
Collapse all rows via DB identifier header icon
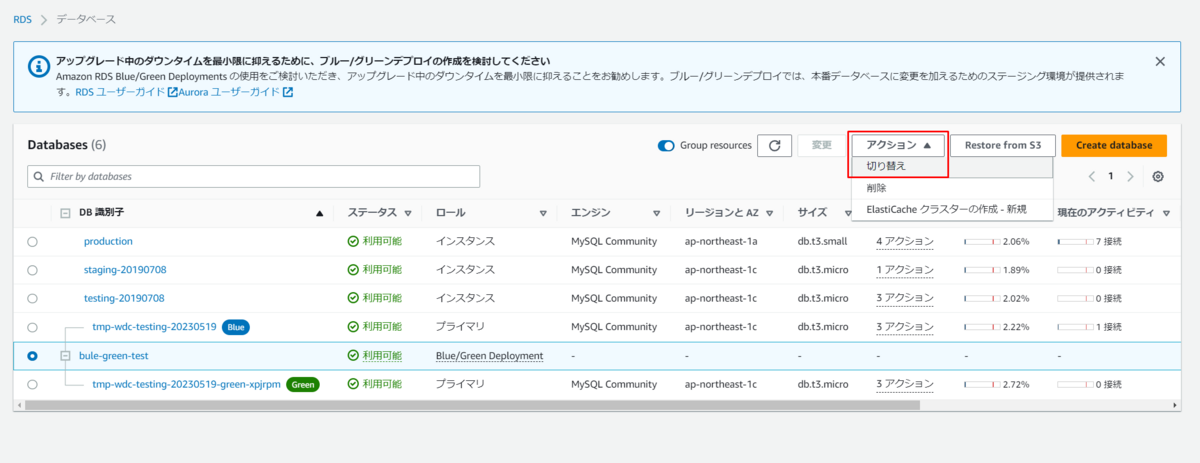pos(65,213)
